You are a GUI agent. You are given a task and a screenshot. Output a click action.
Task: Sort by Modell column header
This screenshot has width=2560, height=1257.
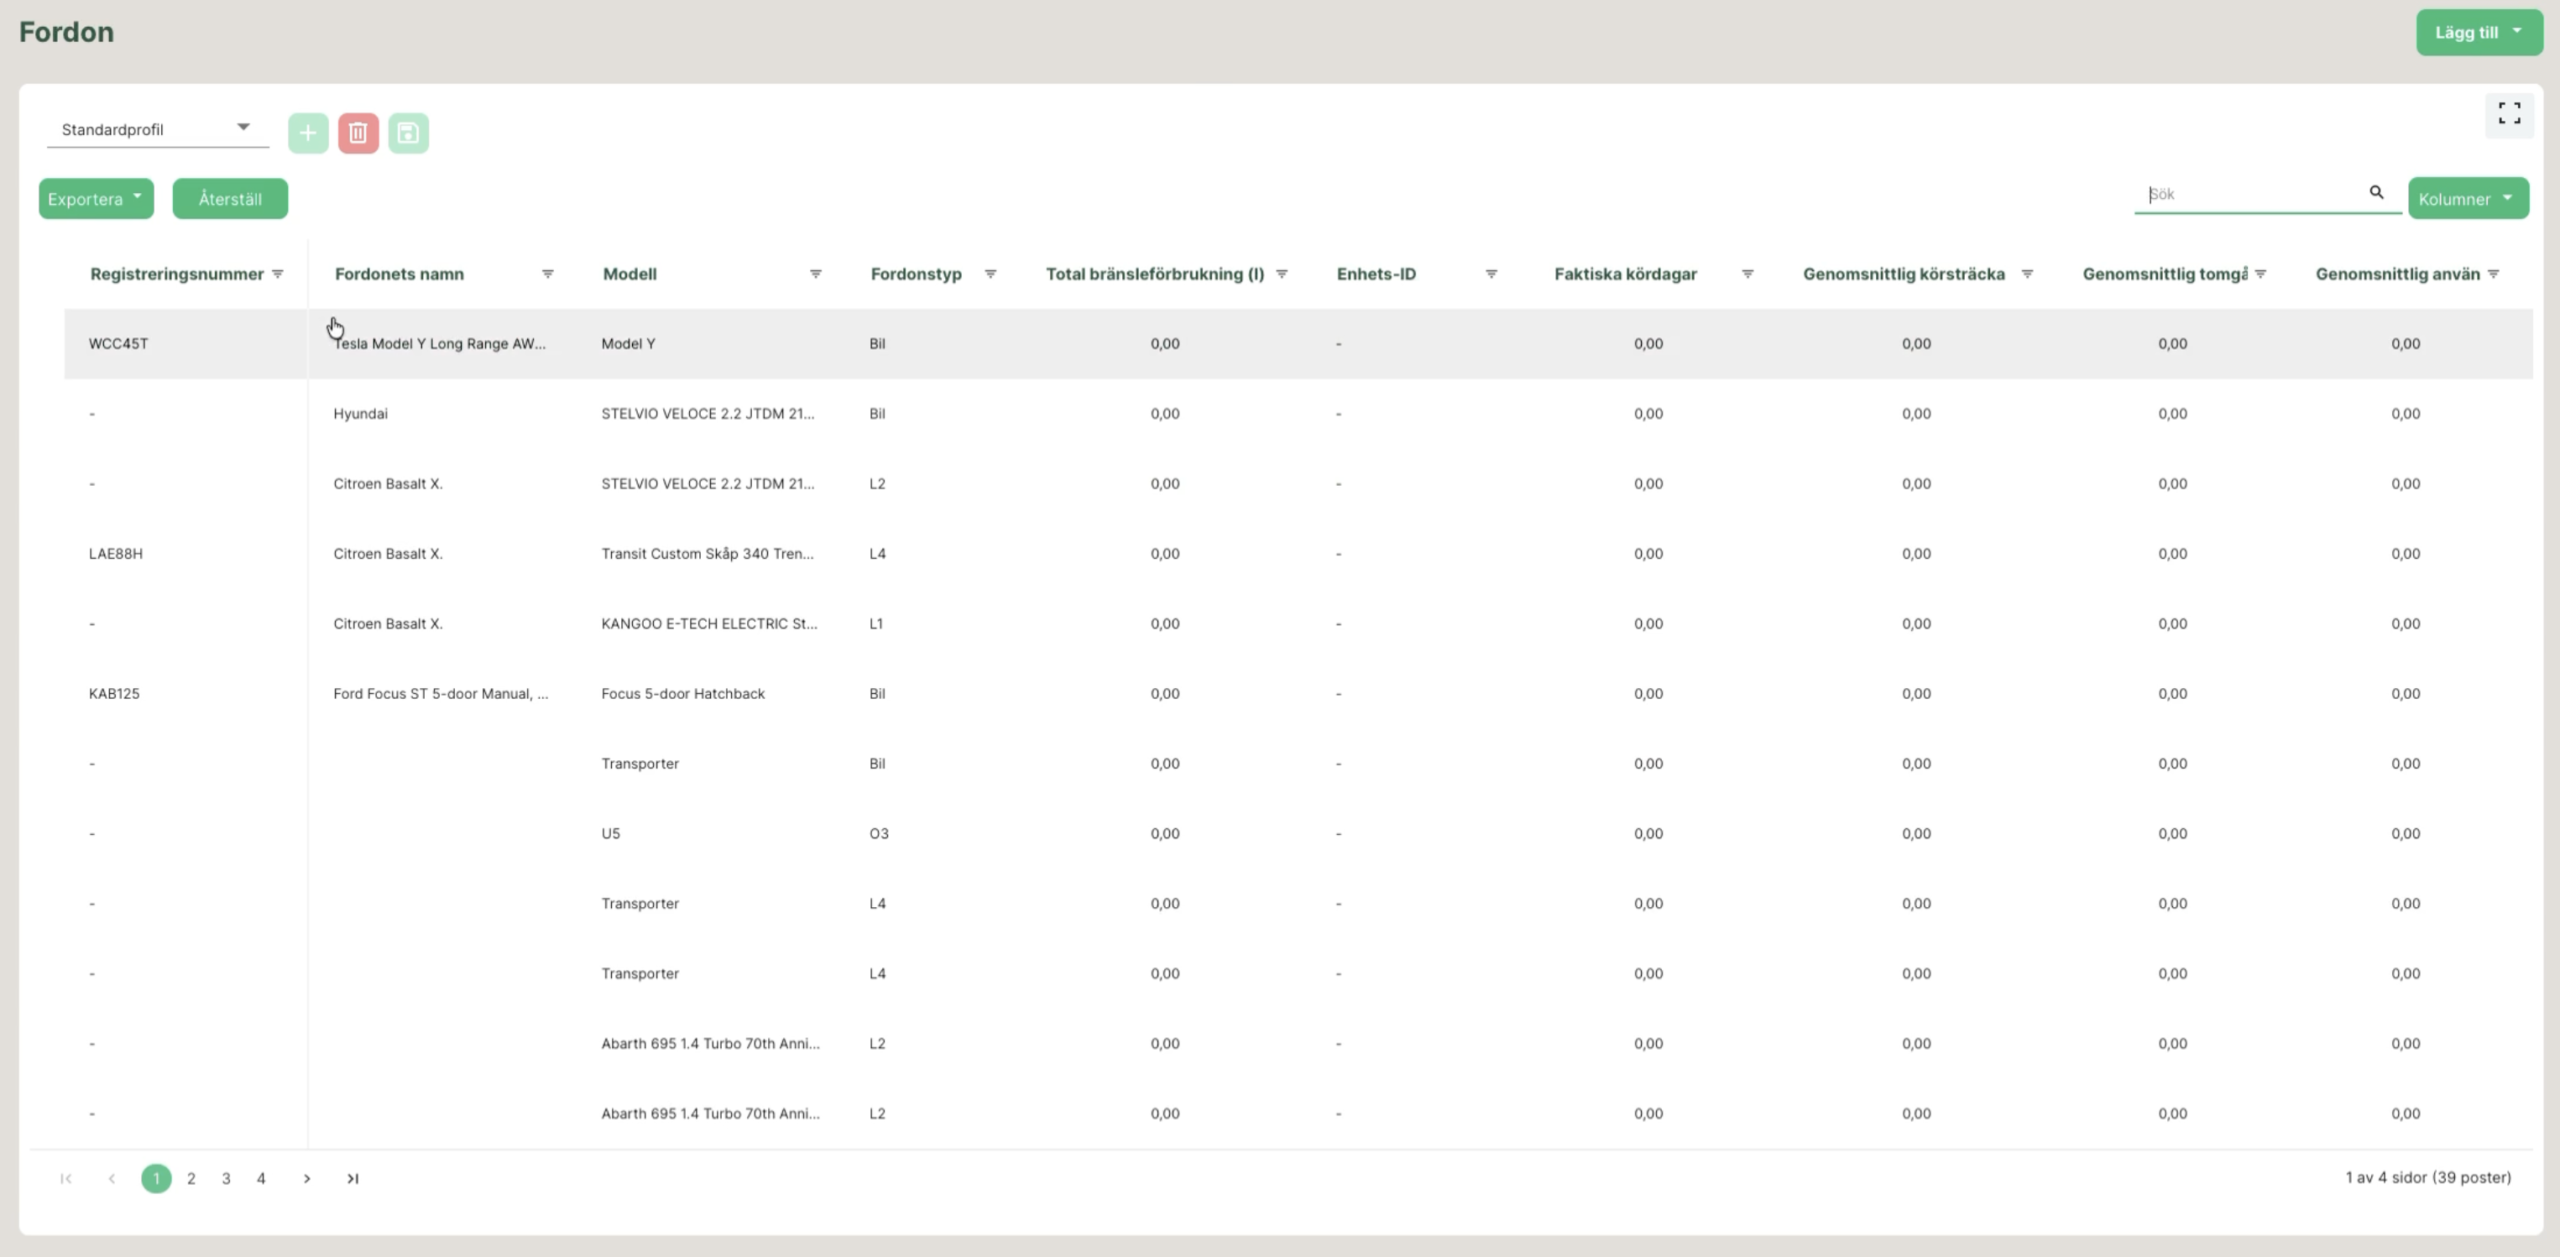(630, 274)
